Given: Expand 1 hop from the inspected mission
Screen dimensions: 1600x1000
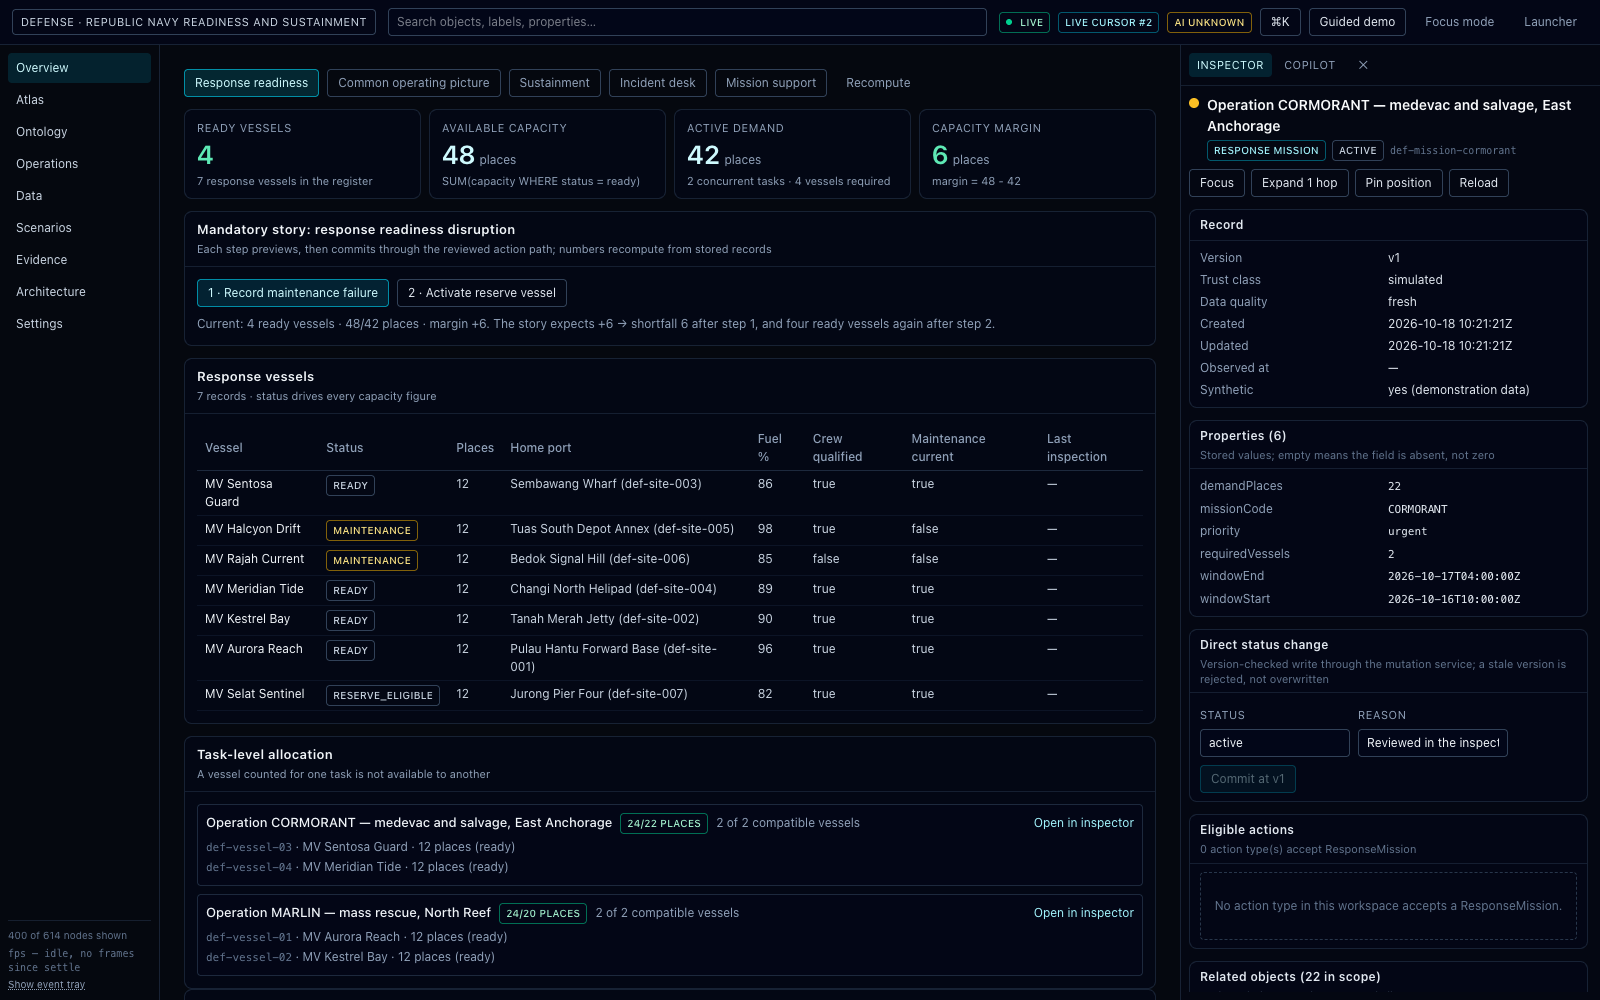Looking at the screenshot, I should point(1300,183).
